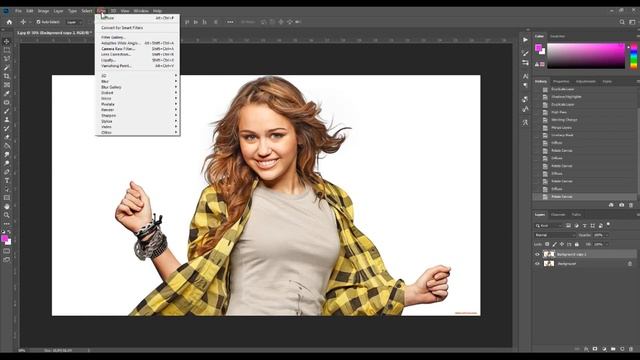Select the Move tool
This screenshot has height=360, width=640.
7,41
